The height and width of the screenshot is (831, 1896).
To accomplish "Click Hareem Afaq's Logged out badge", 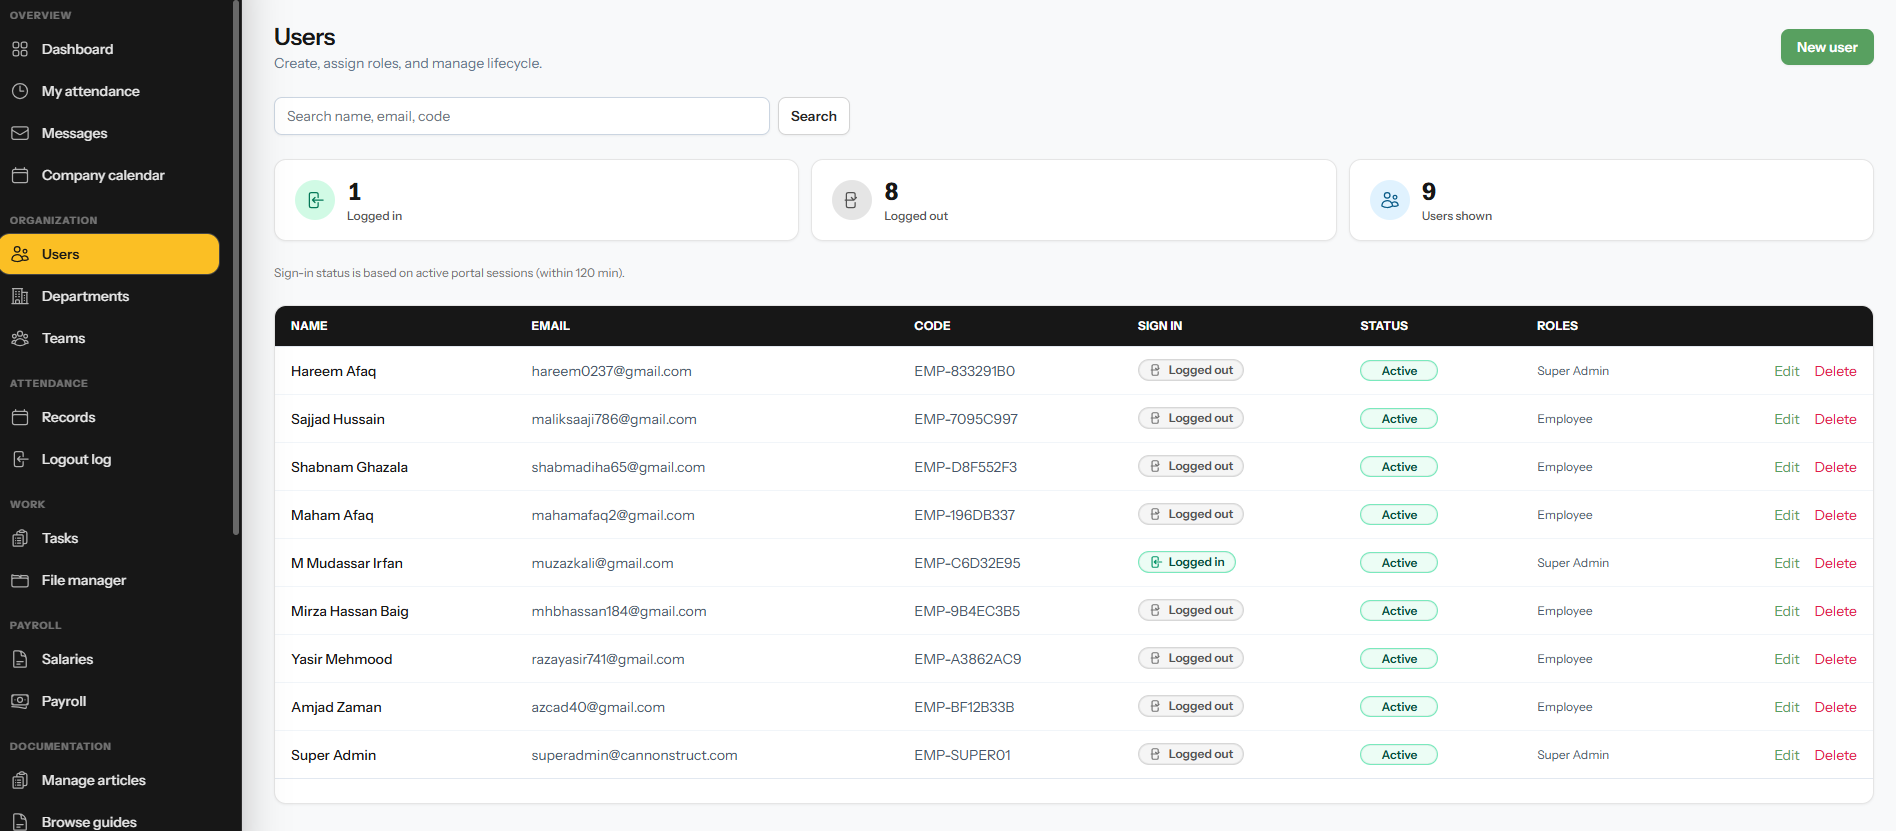I will (x=1190, y=370).
